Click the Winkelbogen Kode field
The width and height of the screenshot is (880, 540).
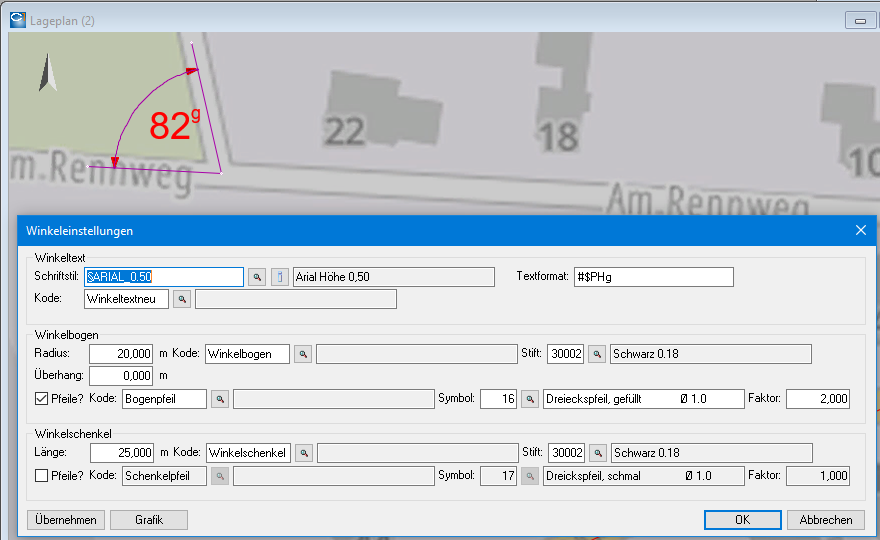point(248,354)
